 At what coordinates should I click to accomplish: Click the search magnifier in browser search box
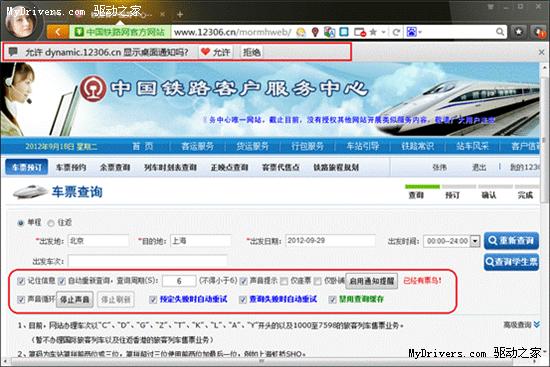point(500,32)
